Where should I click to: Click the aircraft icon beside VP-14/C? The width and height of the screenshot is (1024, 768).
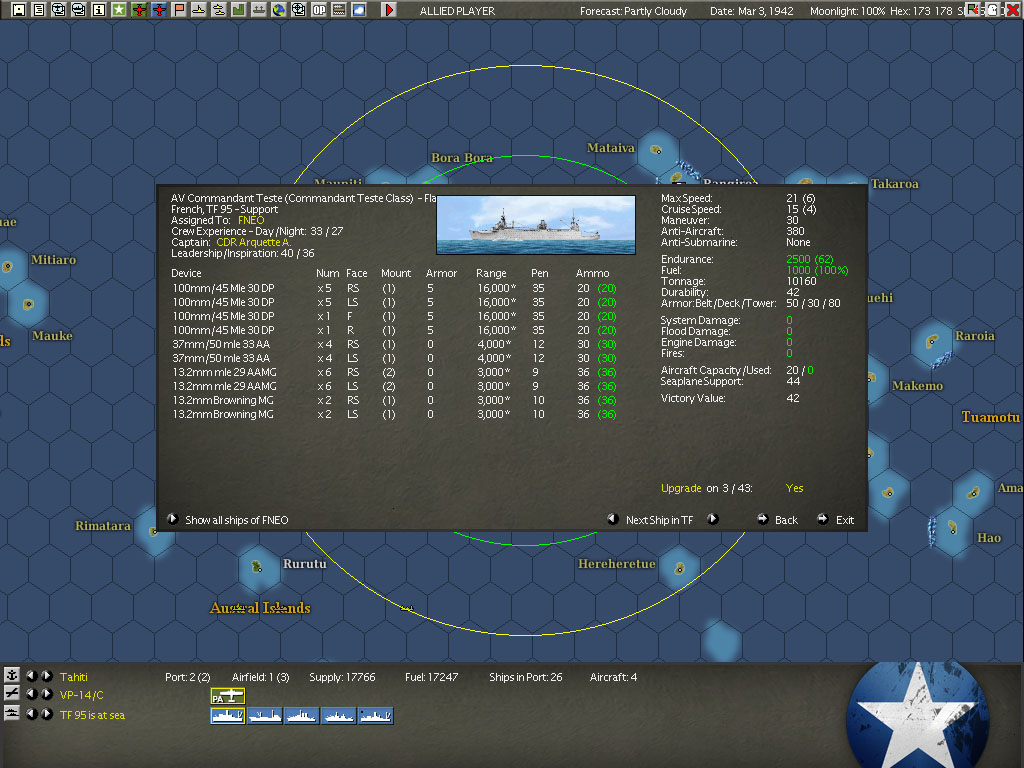[12, 694]
